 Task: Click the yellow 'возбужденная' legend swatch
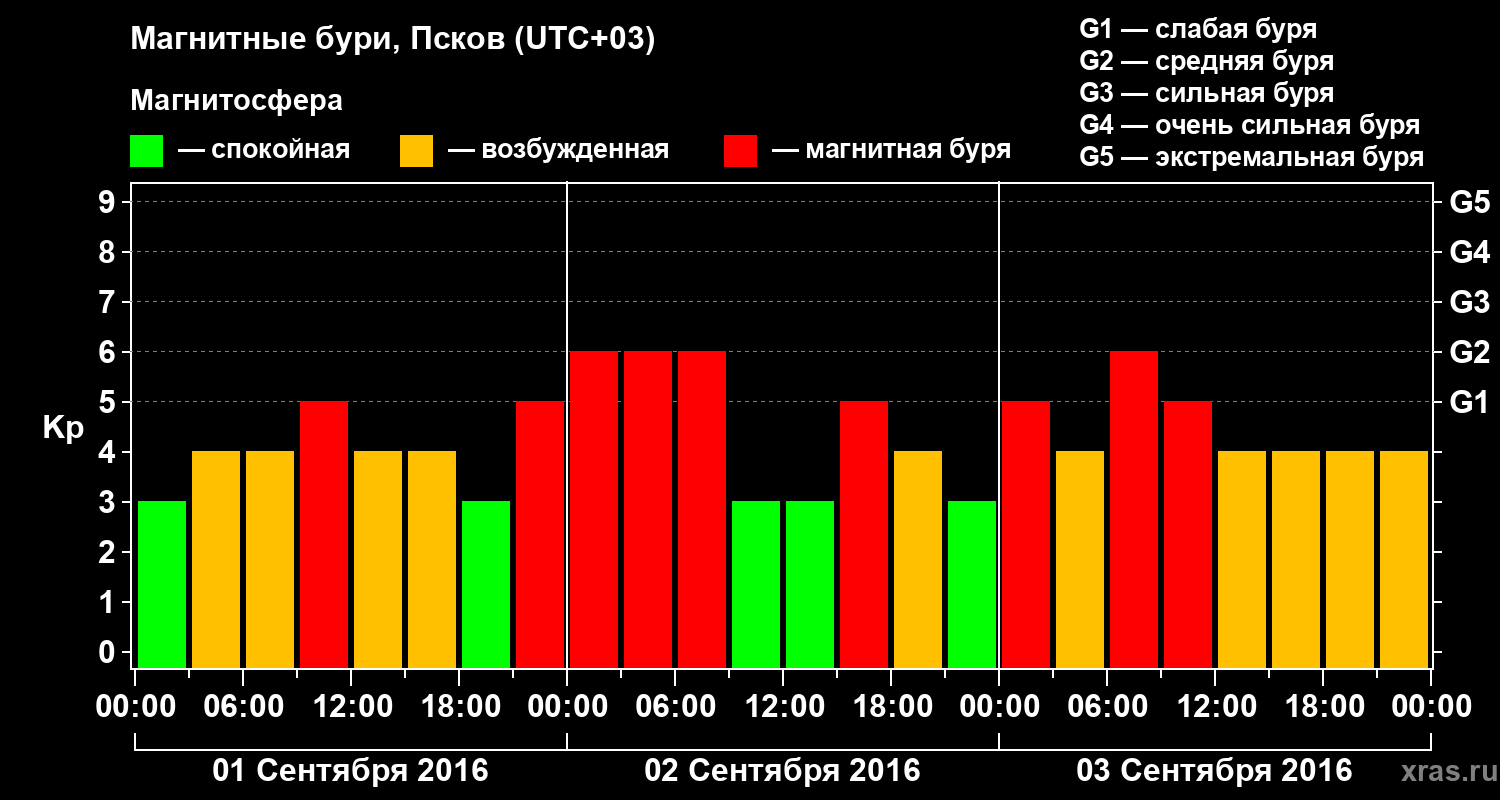(x=416, y=151)
